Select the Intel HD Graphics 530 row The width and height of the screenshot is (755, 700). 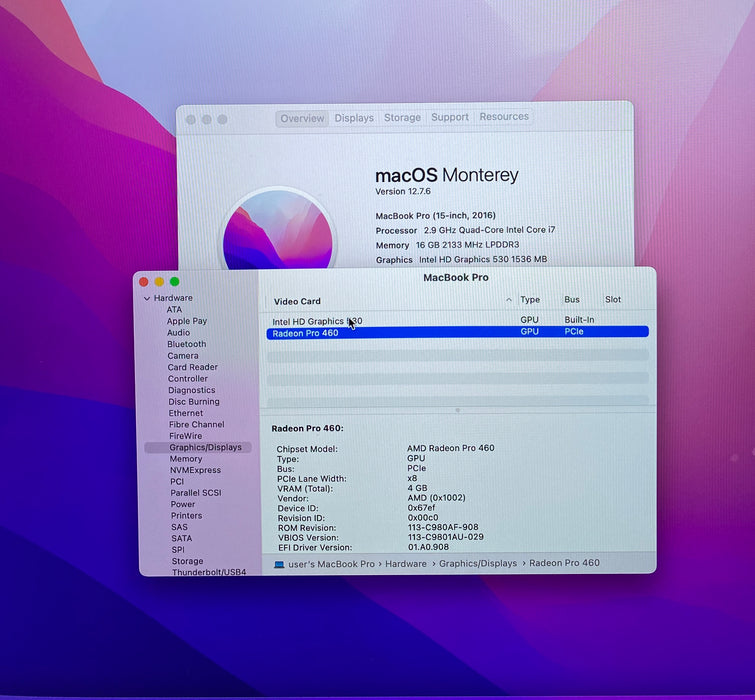click(457, 321)
